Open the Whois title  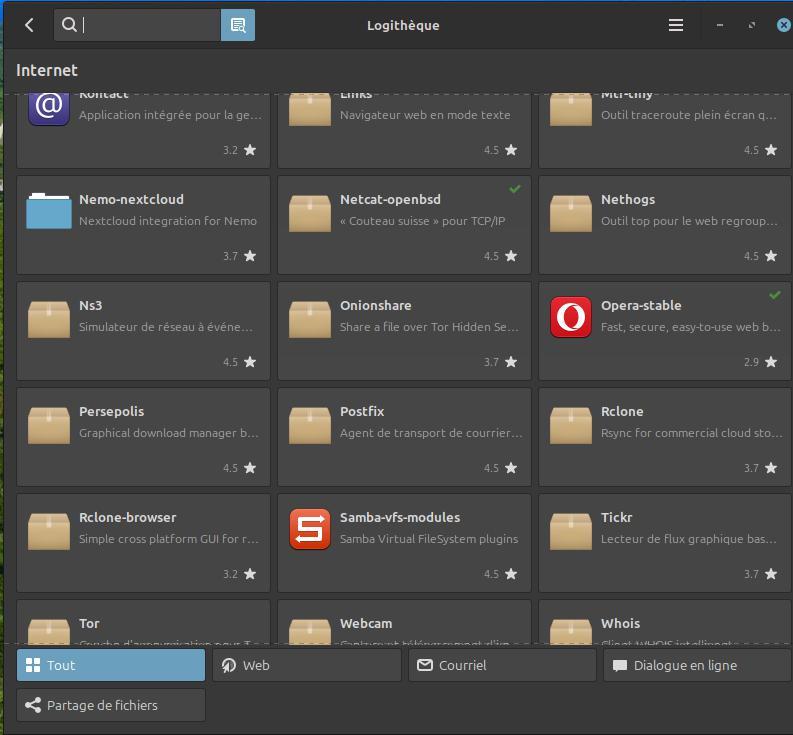coord(620,623)
